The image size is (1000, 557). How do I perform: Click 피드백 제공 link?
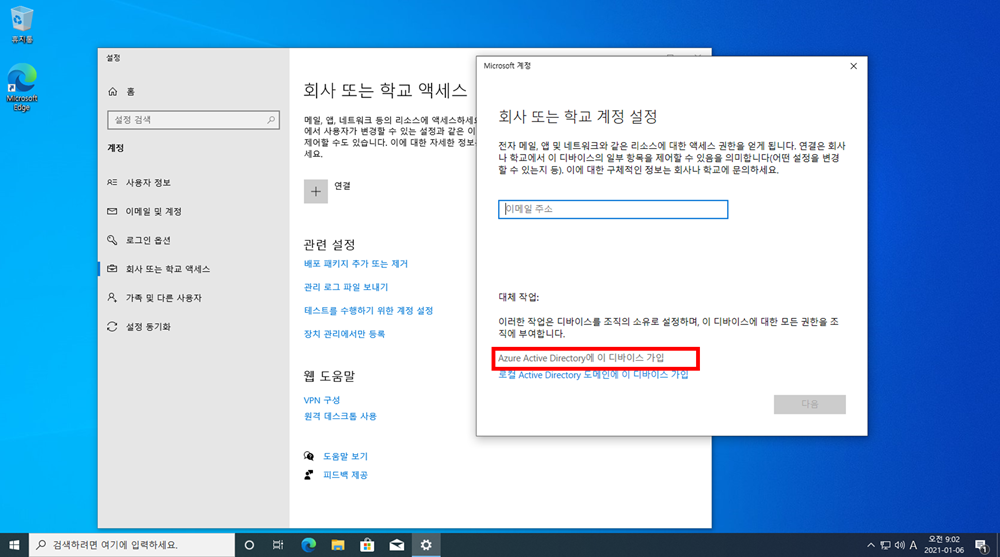tap(345, 475)
